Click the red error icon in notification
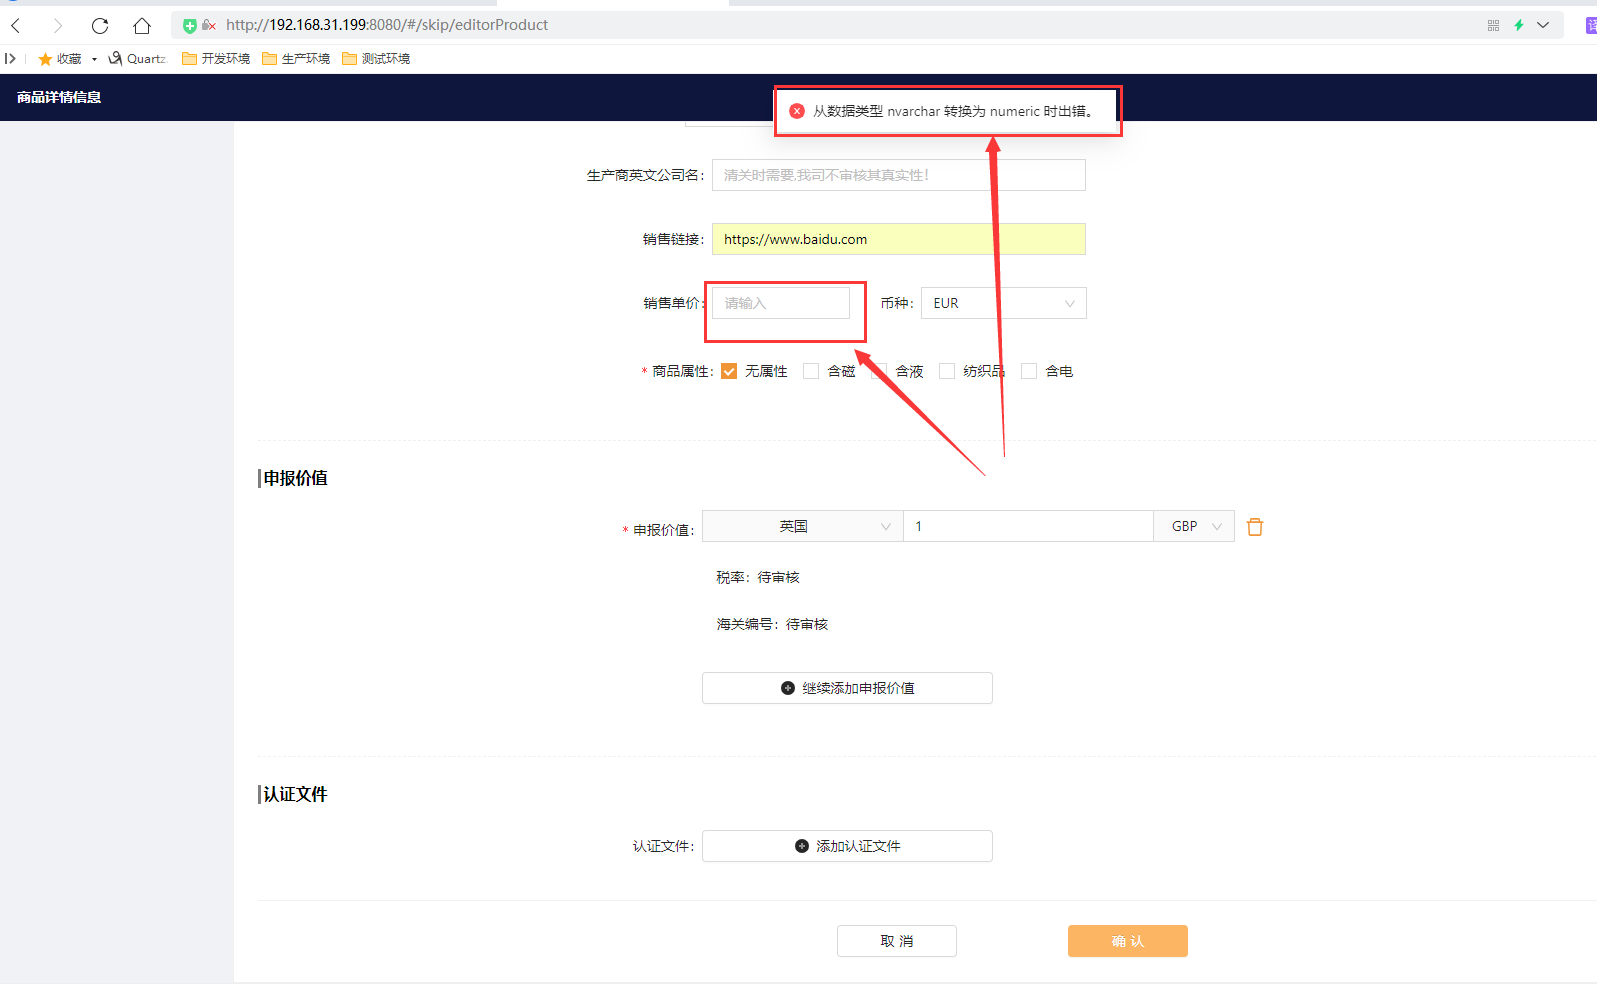The width and height of the screenshot is (1597, 988). point(797,111)
